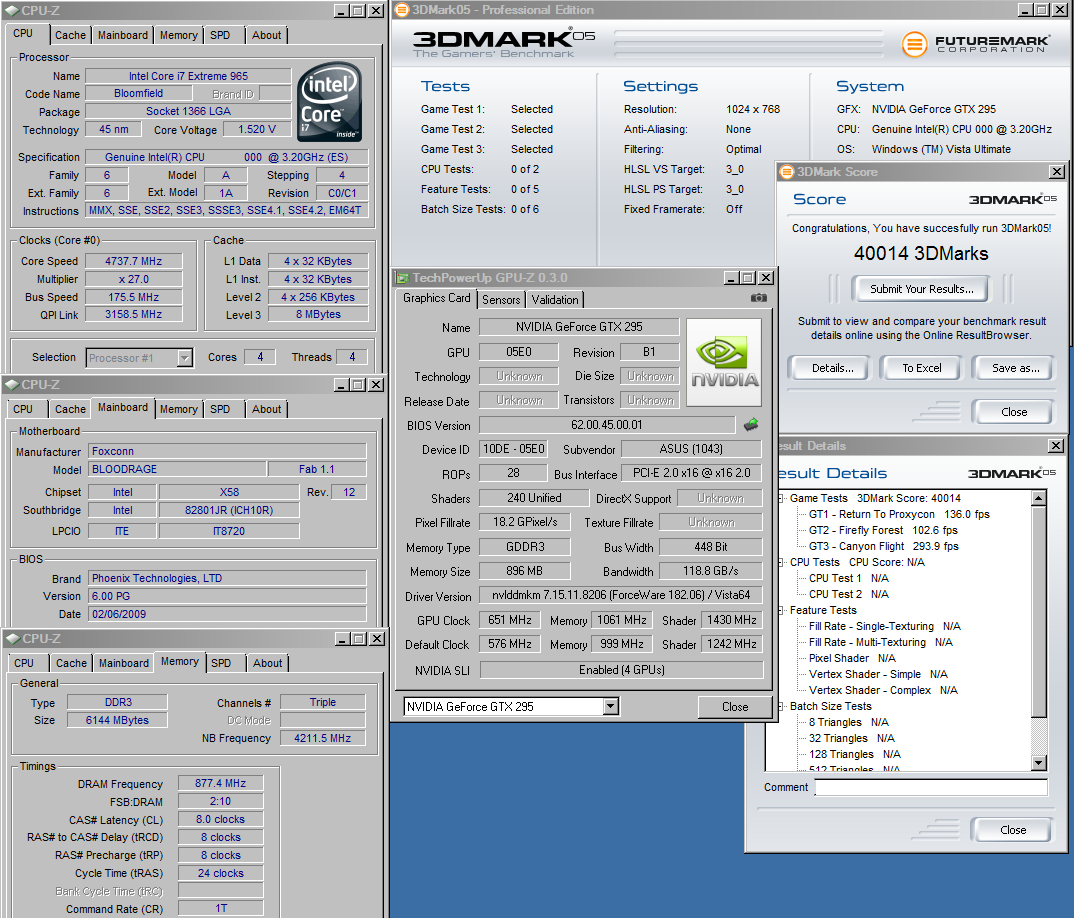
Task: Select Vertex Shader - Complex tree row
Action: click(883, 690)
